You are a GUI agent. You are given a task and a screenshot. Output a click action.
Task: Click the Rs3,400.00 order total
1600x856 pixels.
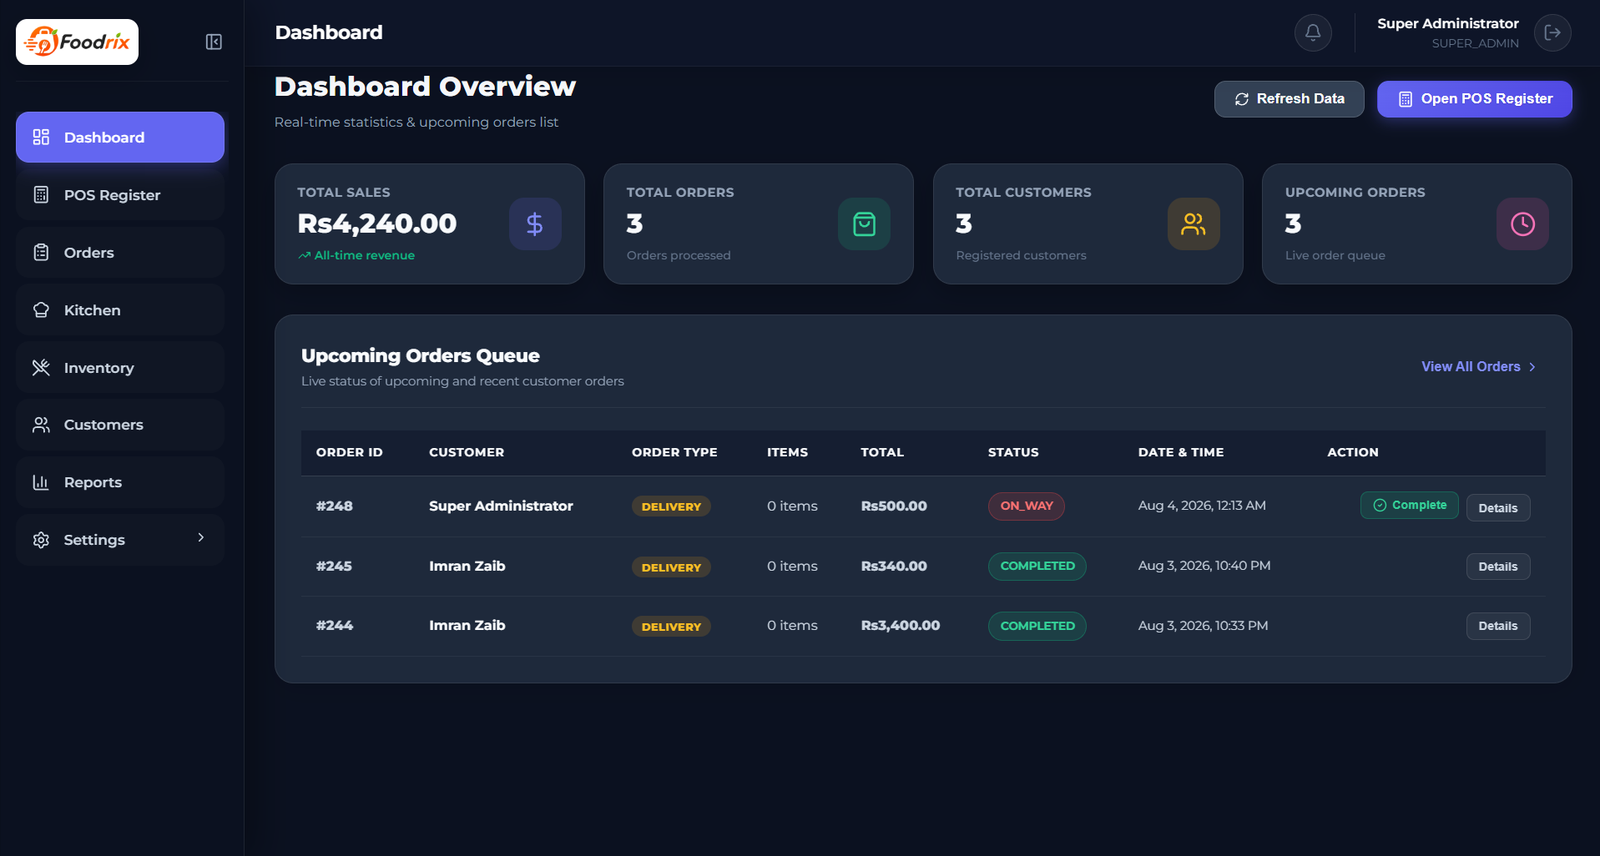click(900, 625)
